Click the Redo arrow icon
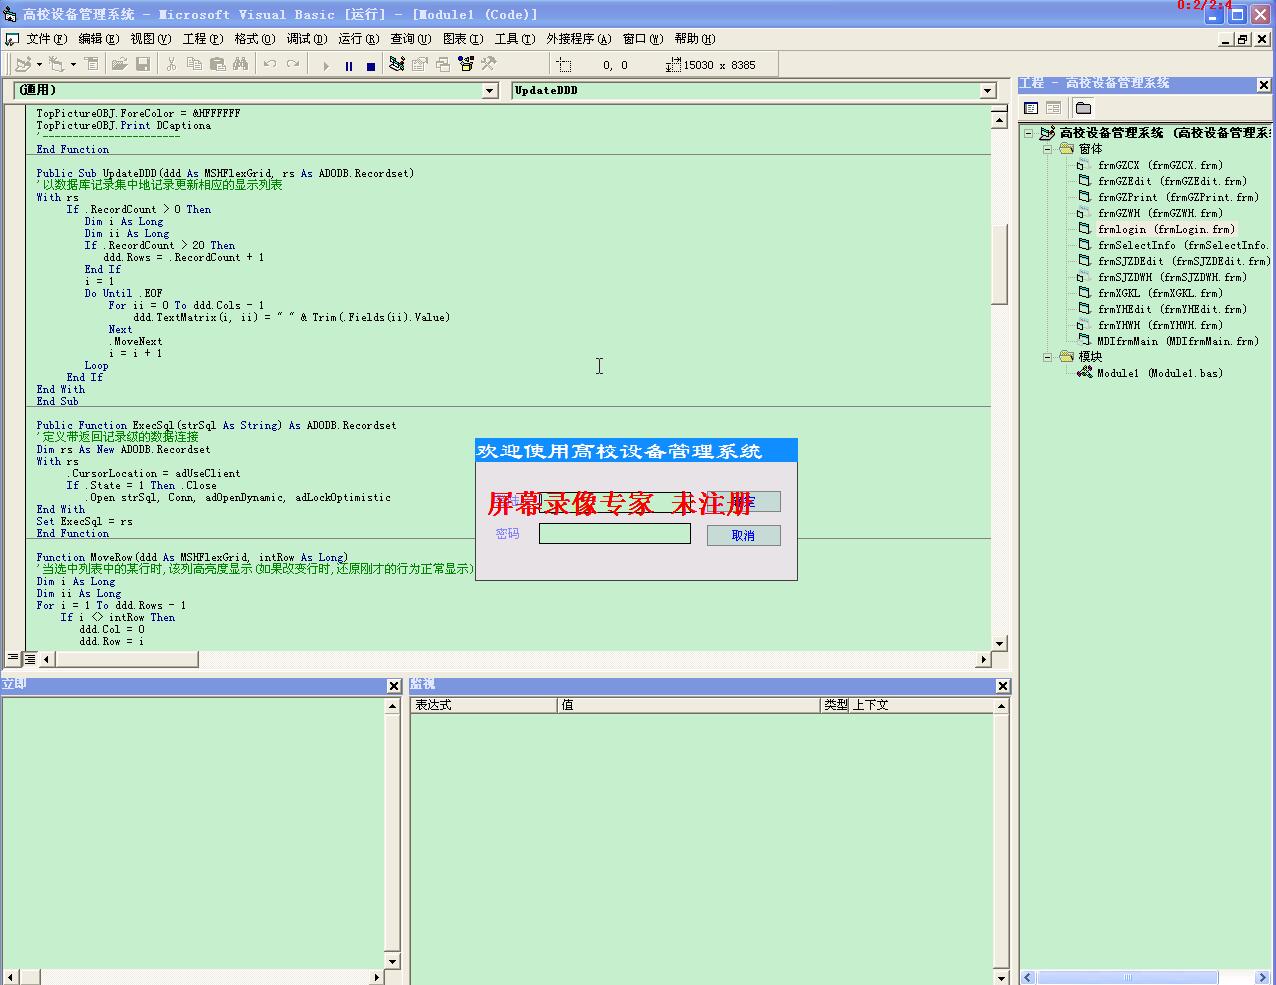1276x985 pixels. click(292, 64)
